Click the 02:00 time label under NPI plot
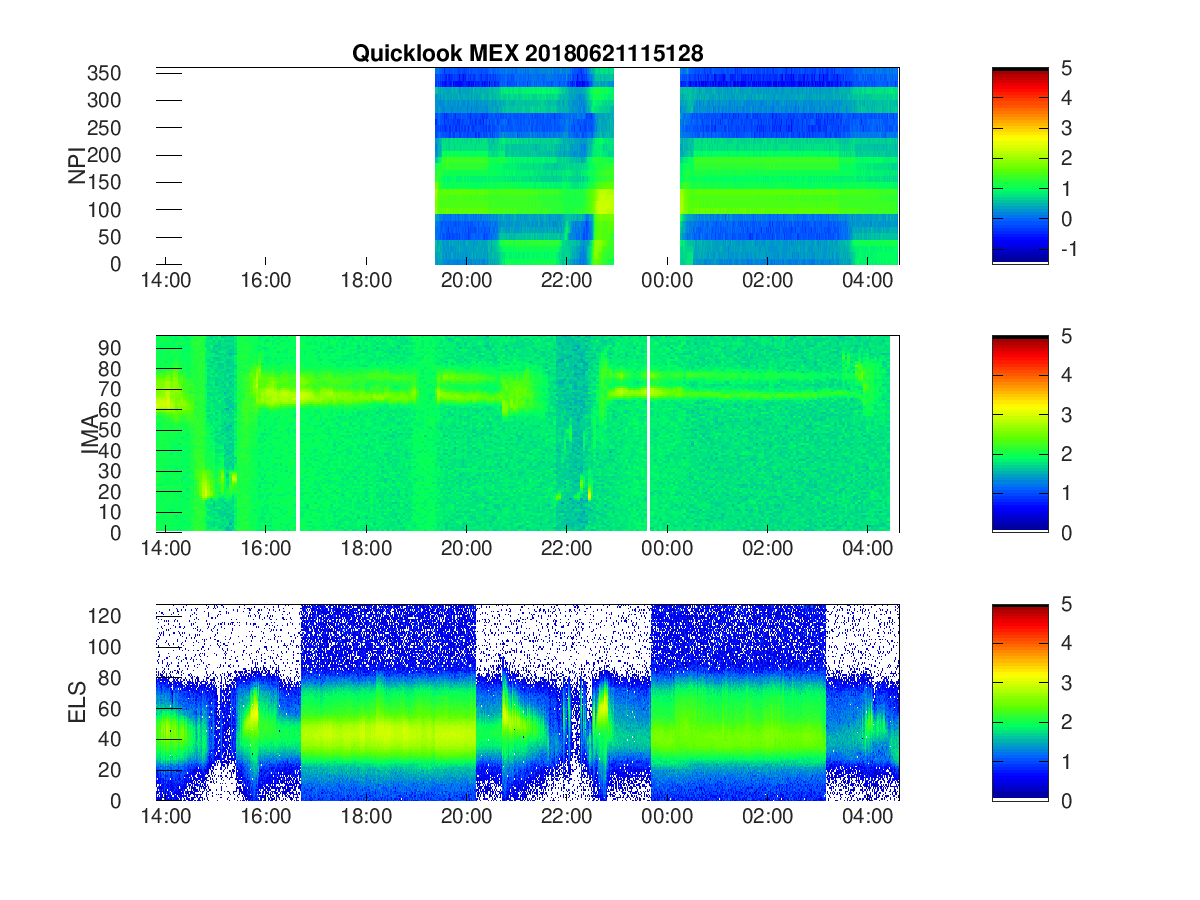 [767, 281]
